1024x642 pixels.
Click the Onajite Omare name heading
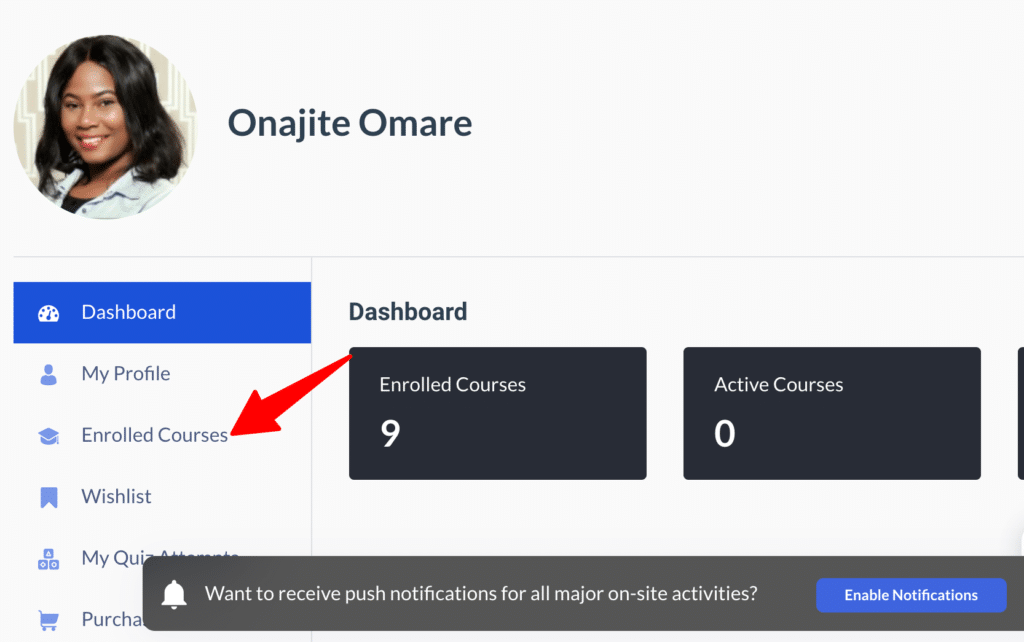coord(349,123)
